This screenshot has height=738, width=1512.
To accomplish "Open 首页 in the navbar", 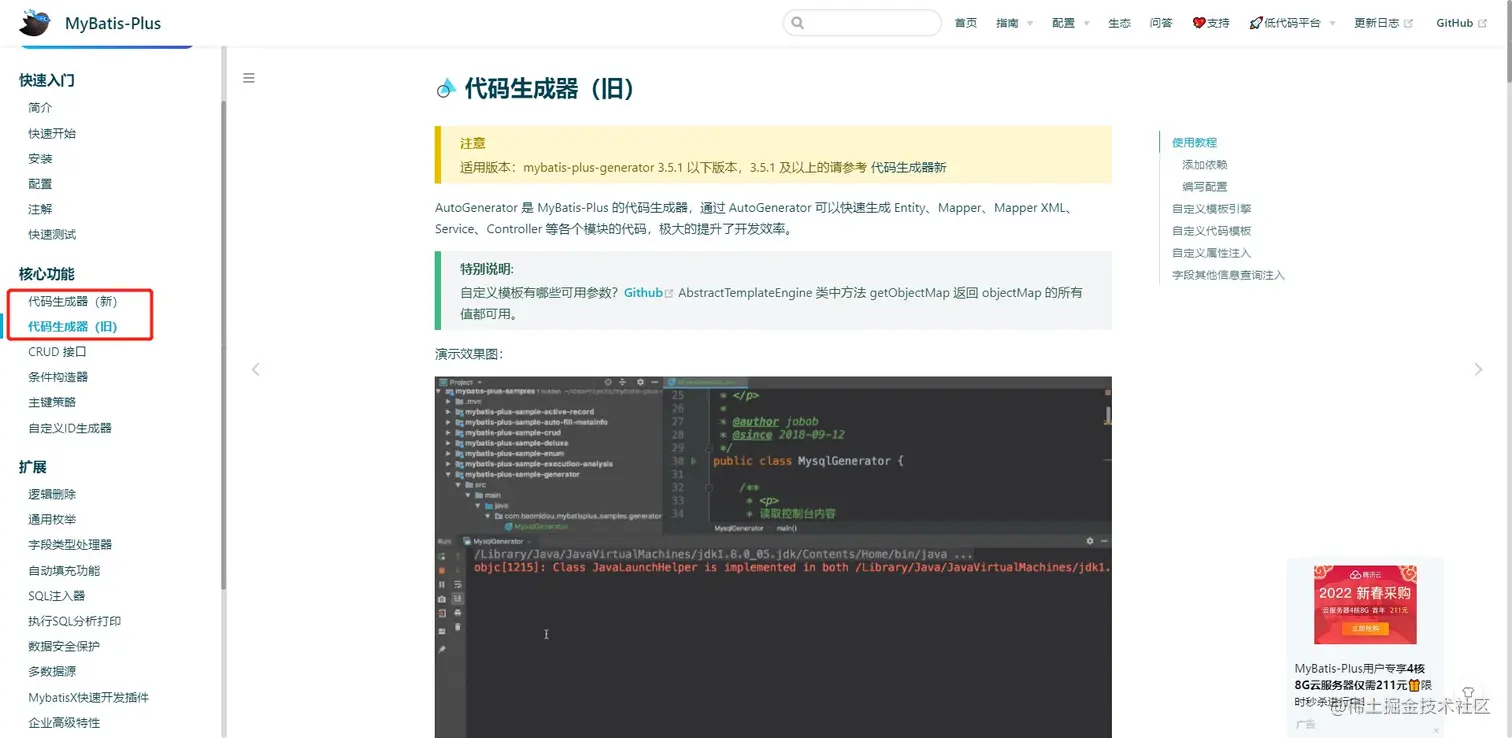I will pyautogui.click(x=966, y=23).
